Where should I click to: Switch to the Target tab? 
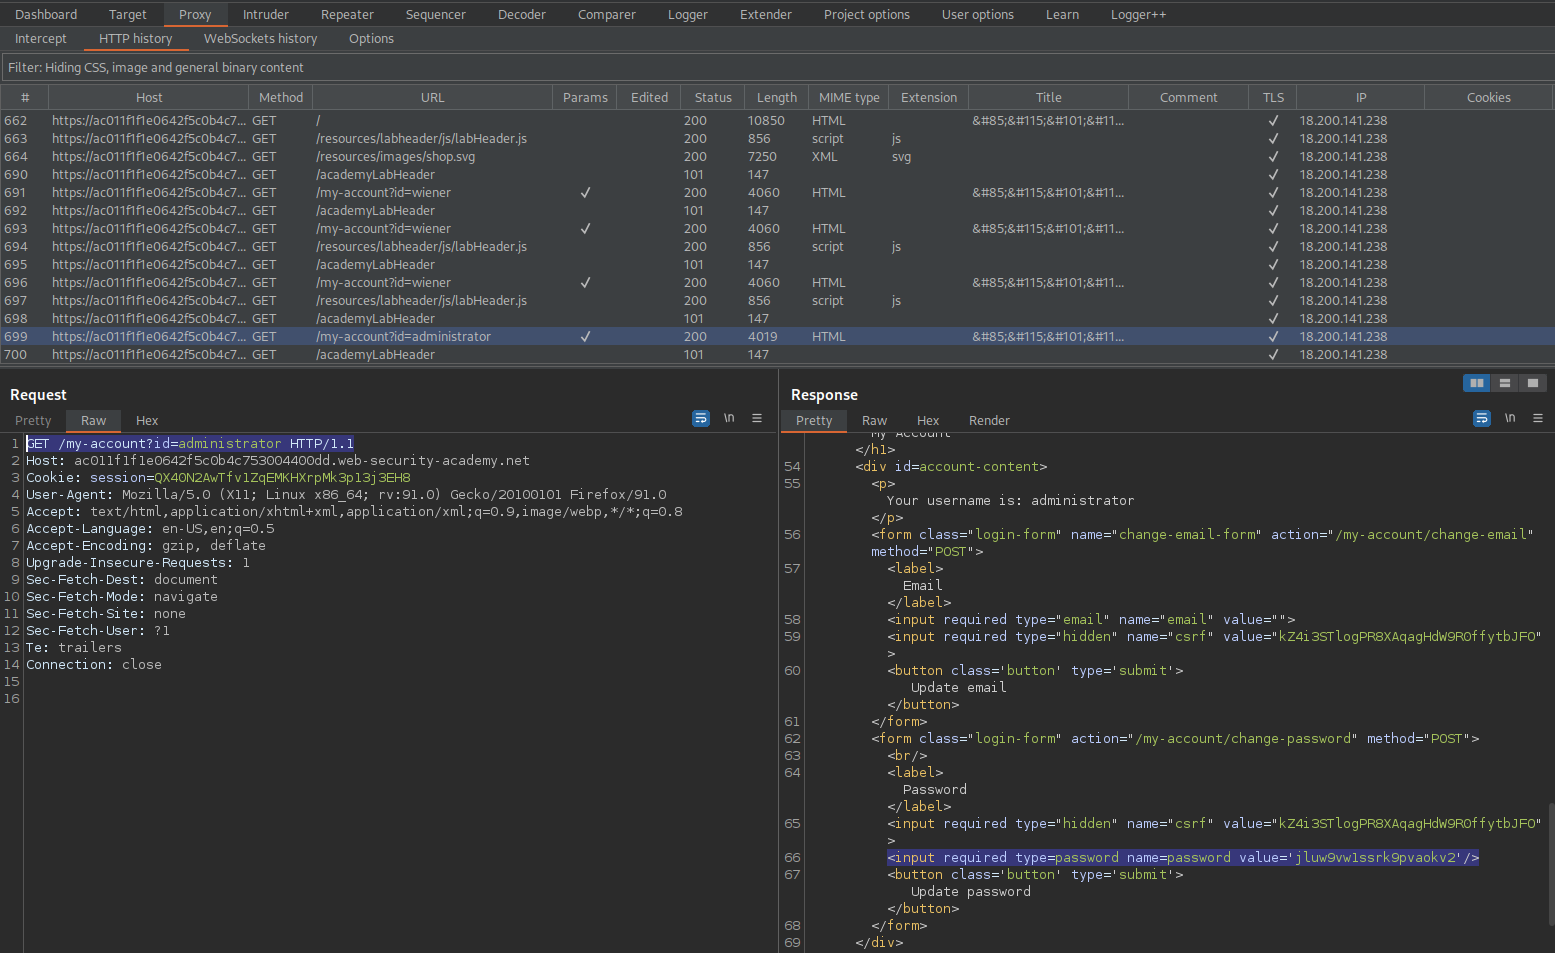(127, 14)
